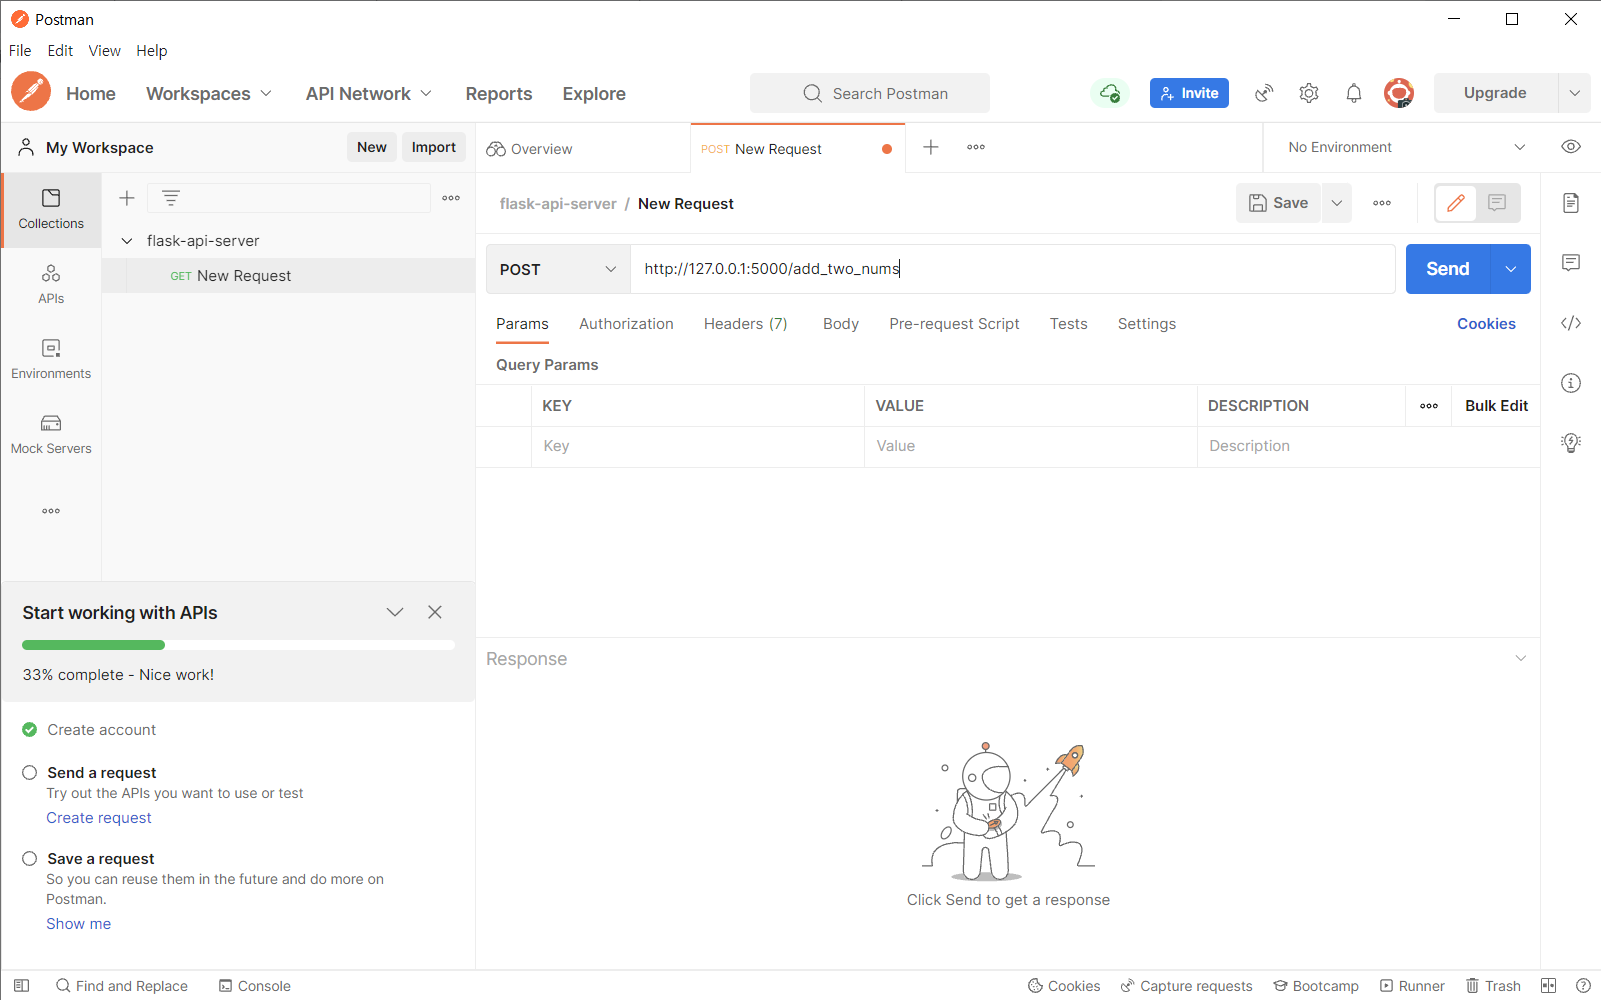
Task: Switch to comment mode icon
Action: (x=1497, y=203)
